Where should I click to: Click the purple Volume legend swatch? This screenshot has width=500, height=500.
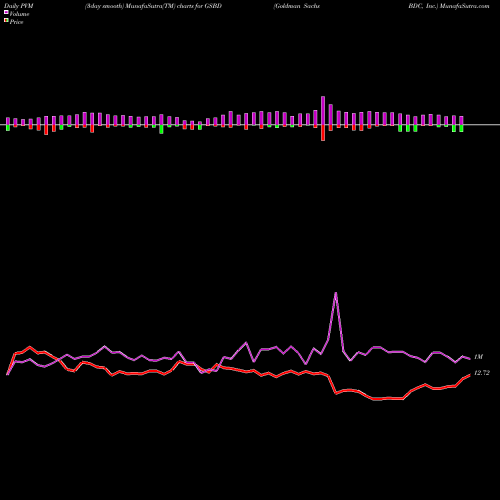[6, 12]
